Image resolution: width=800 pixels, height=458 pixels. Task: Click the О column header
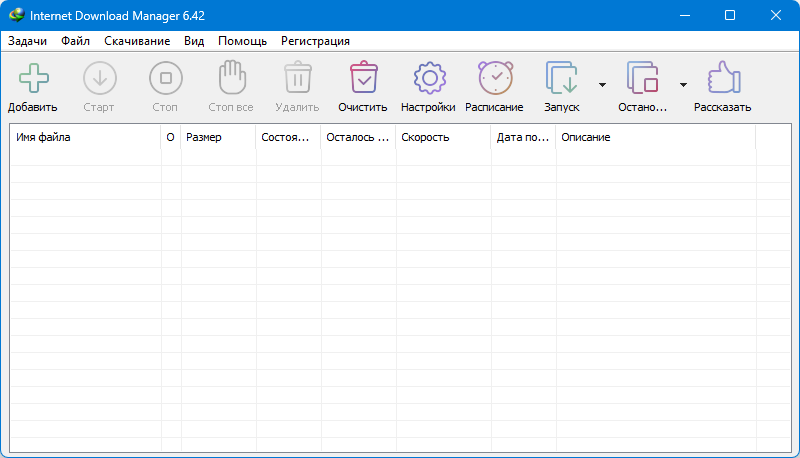(x=170, y=137)
